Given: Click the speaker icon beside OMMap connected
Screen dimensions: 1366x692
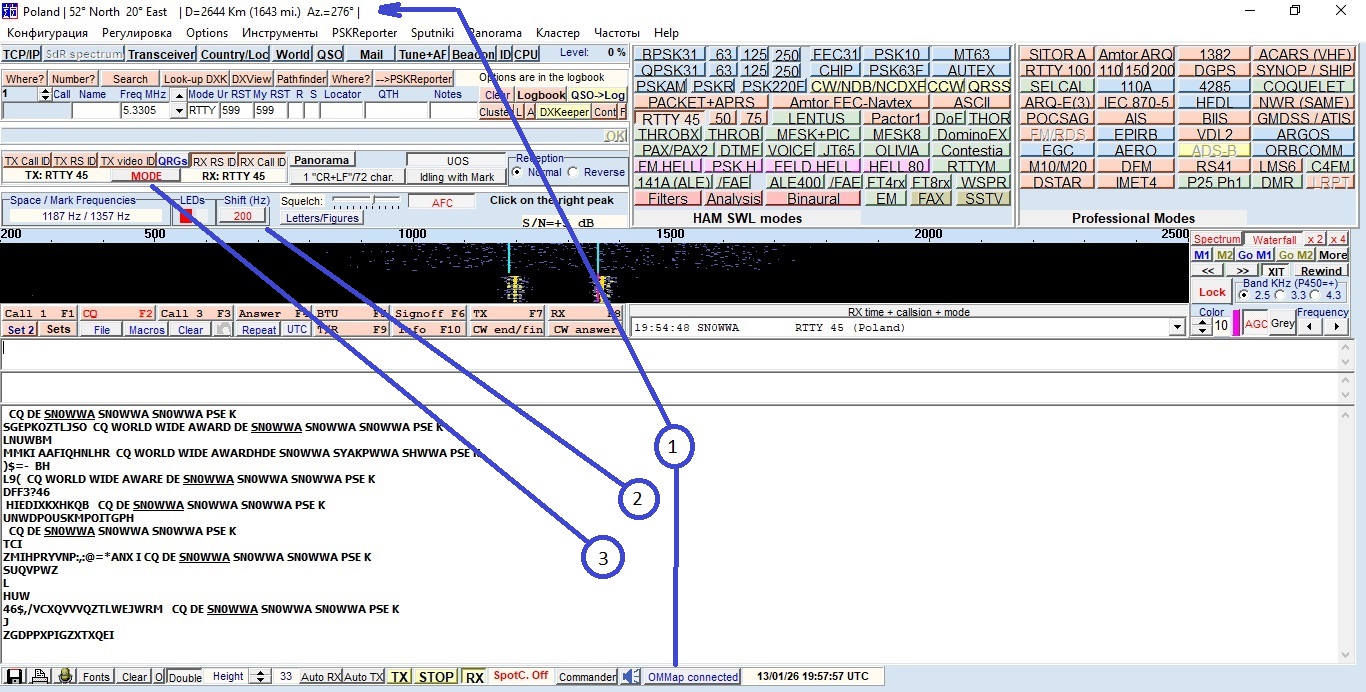Looking at the screenshot, I should [630, 677].
